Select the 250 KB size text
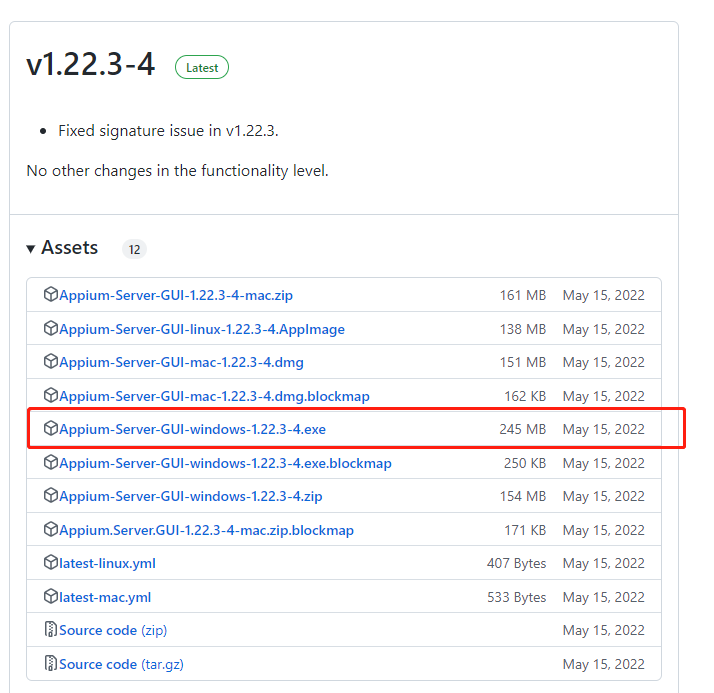This screenshot has height=693, width=714. coord(525,463)
